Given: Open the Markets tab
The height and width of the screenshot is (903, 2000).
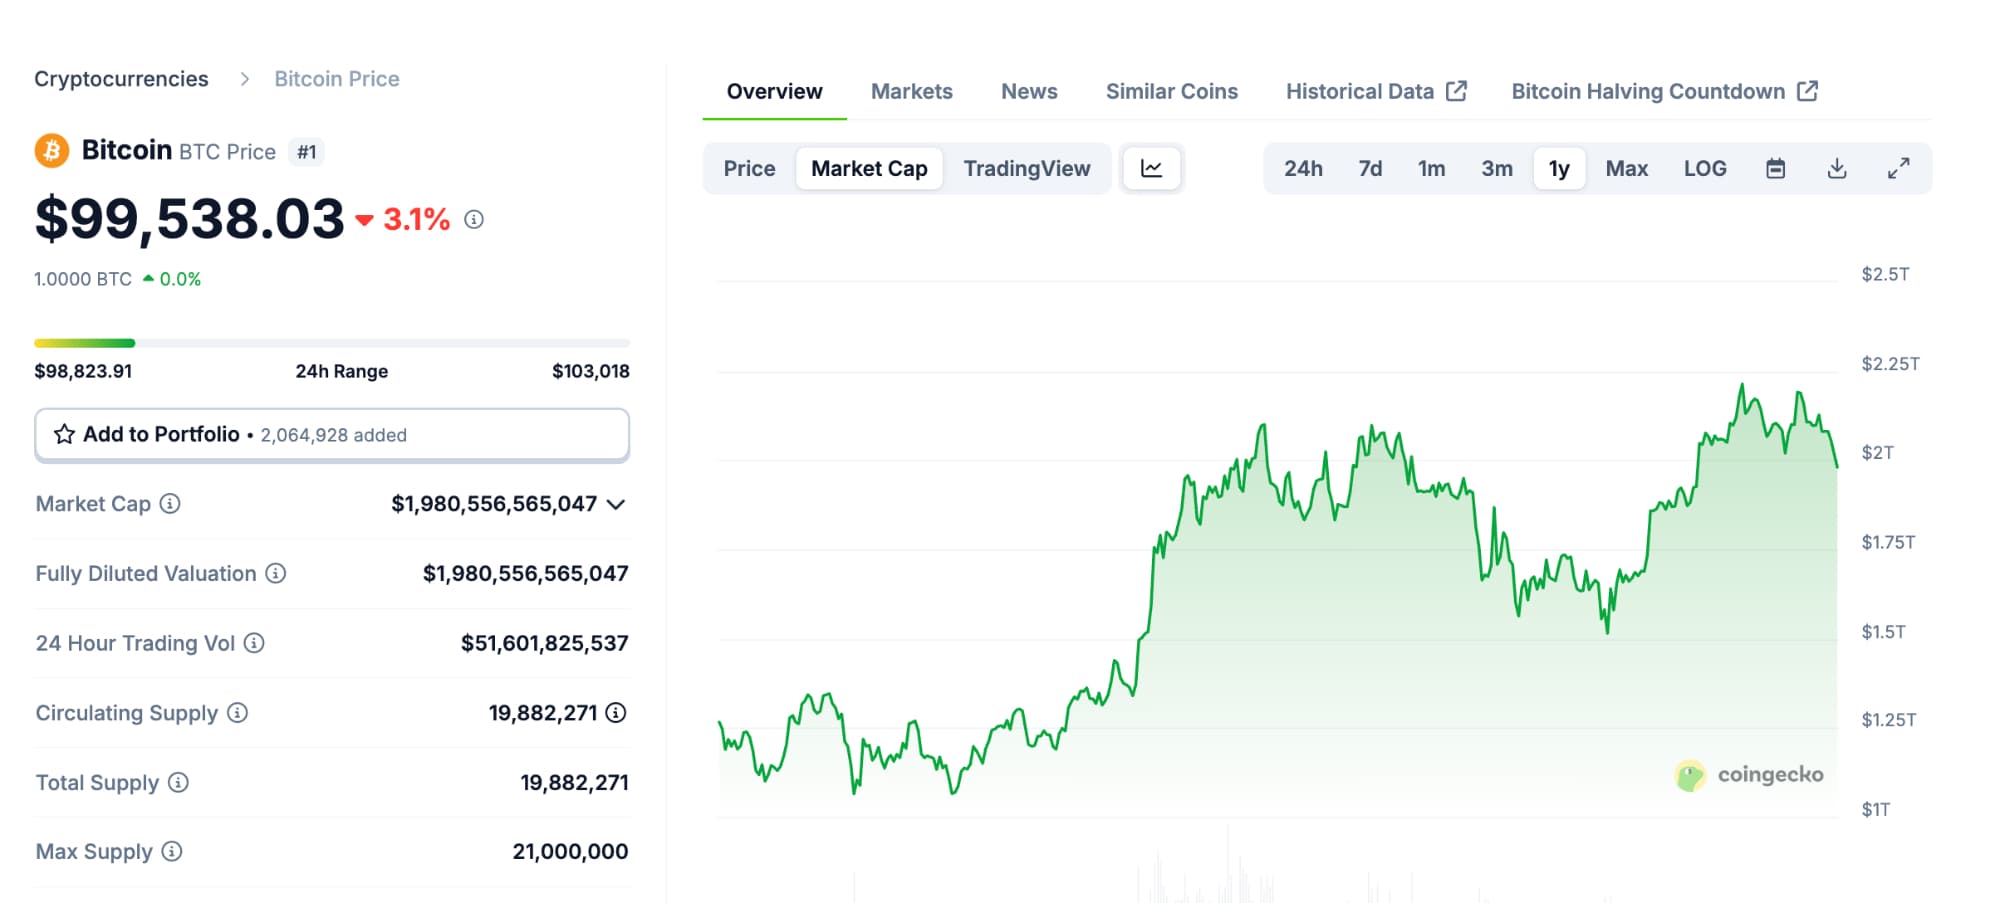Looking at the screenshot, I should coord(911,91).
